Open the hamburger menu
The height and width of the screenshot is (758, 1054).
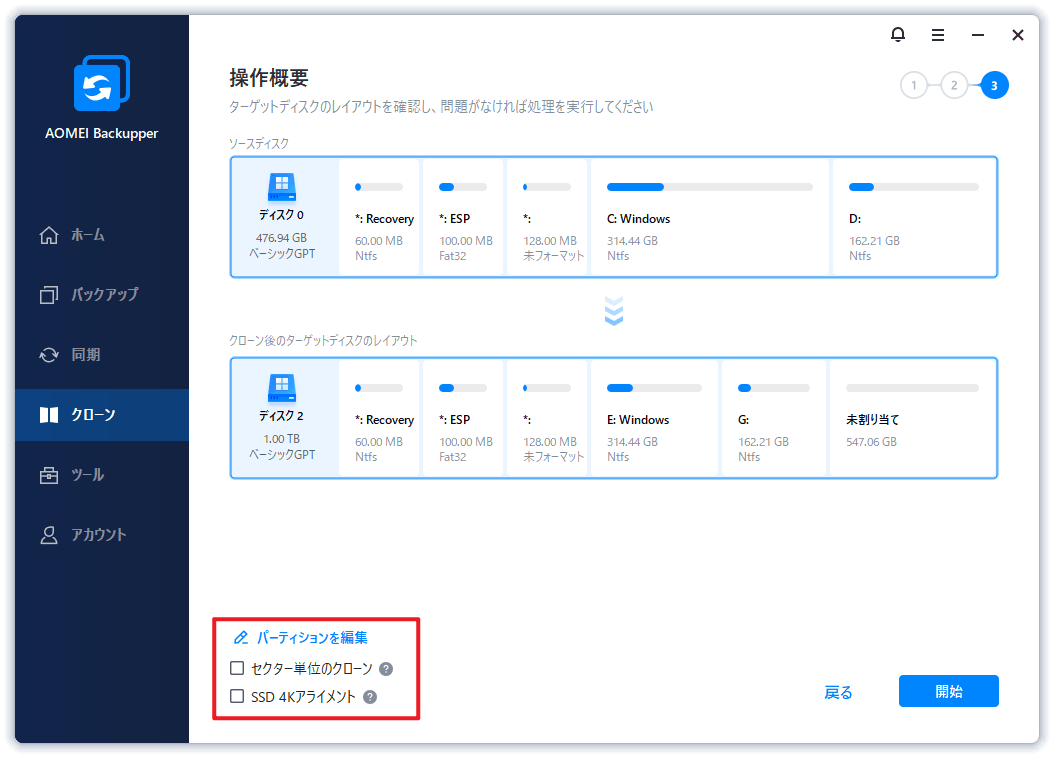[937, 34]
